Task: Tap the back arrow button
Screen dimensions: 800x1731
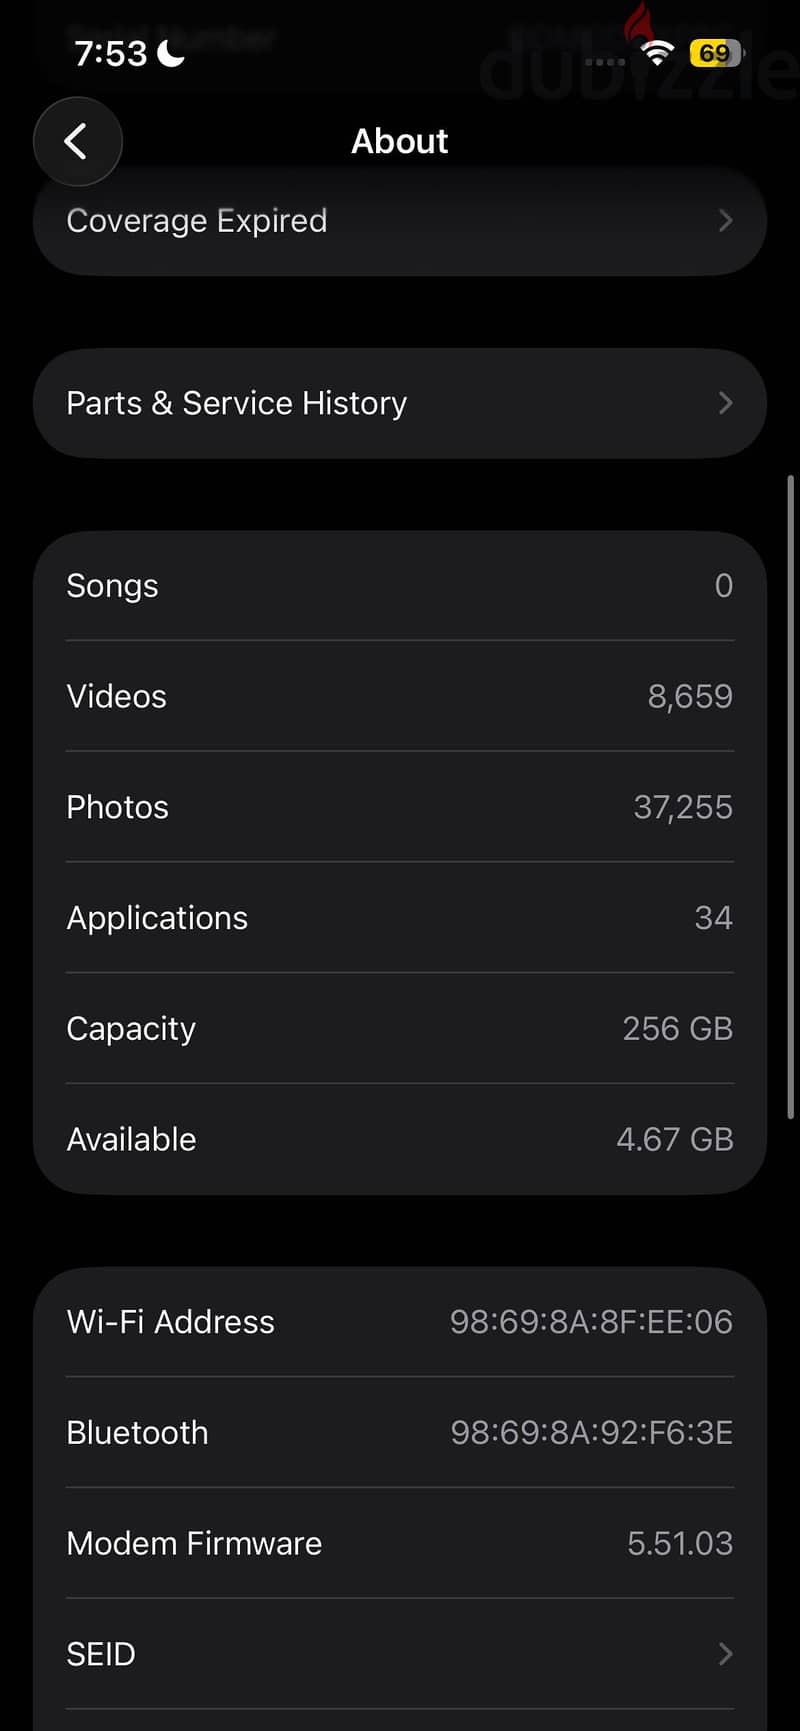Action: coord(78,141)
